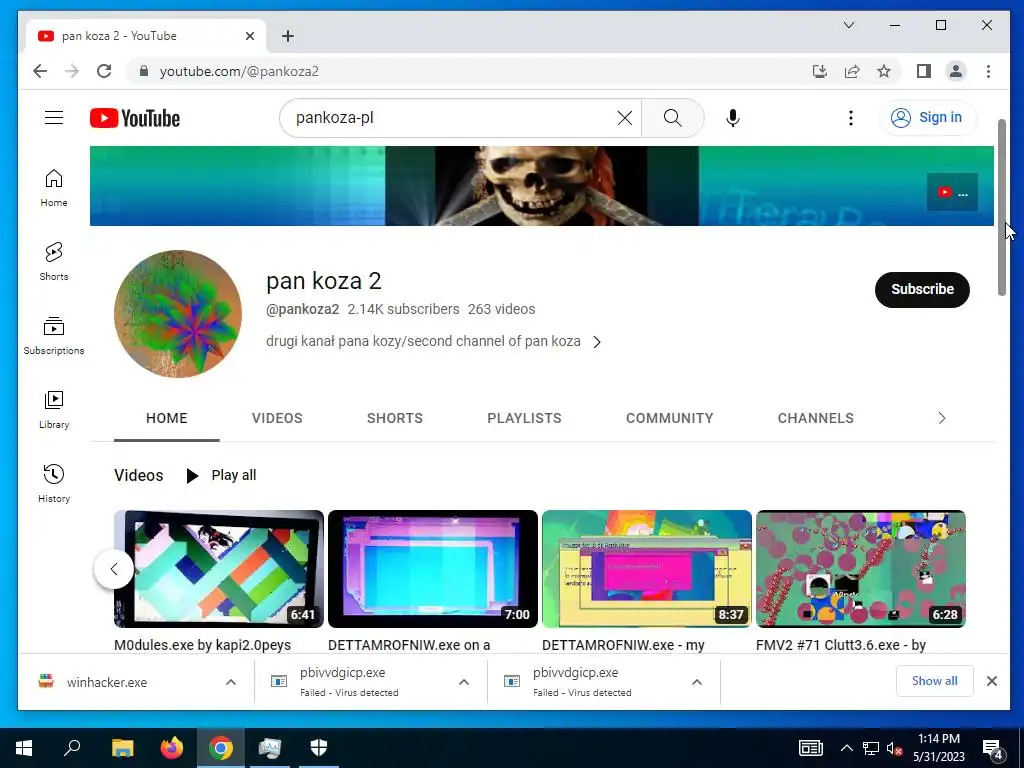This screenshot has width=1024, height=768.
Task: Open a new browser tab
Action: (287, 36)
